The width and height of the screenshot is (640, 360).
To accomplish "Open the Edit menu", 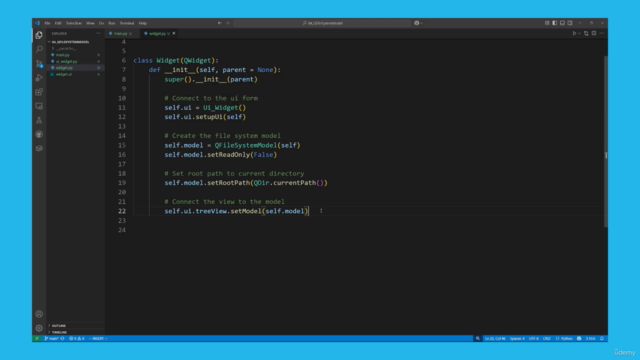I will point(58,23).
